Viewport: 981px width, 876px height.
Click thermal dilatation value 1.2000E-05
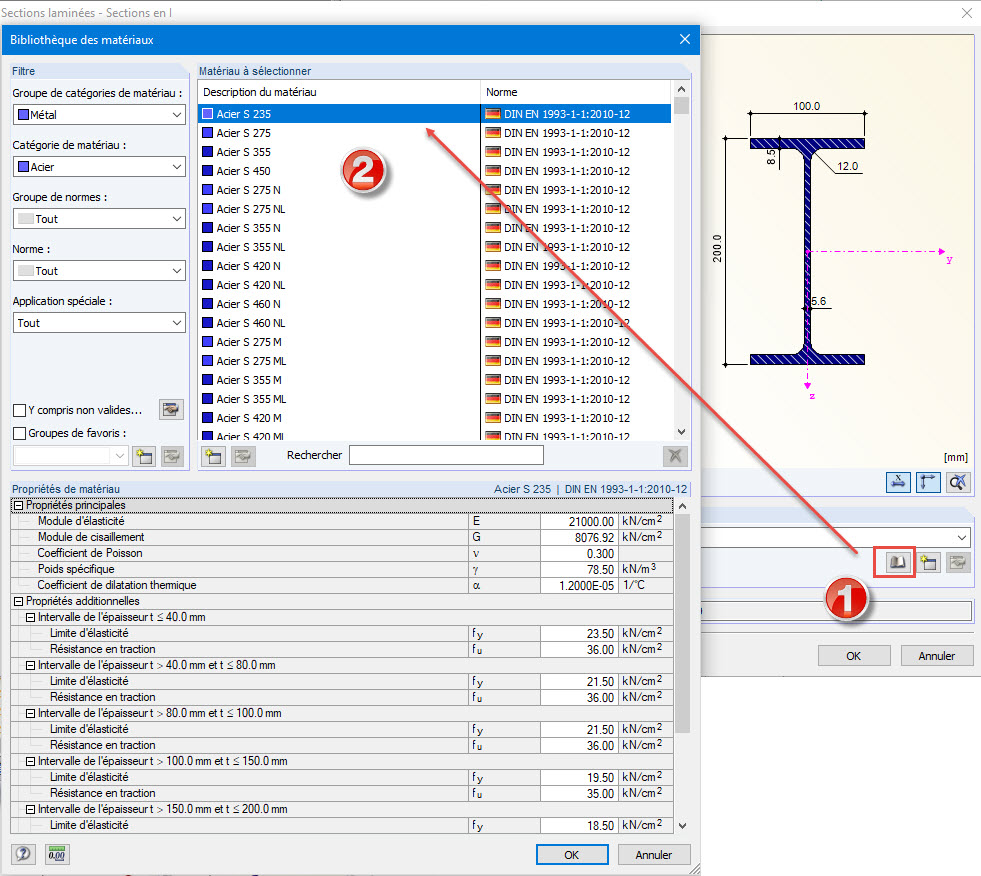(579, 585)
